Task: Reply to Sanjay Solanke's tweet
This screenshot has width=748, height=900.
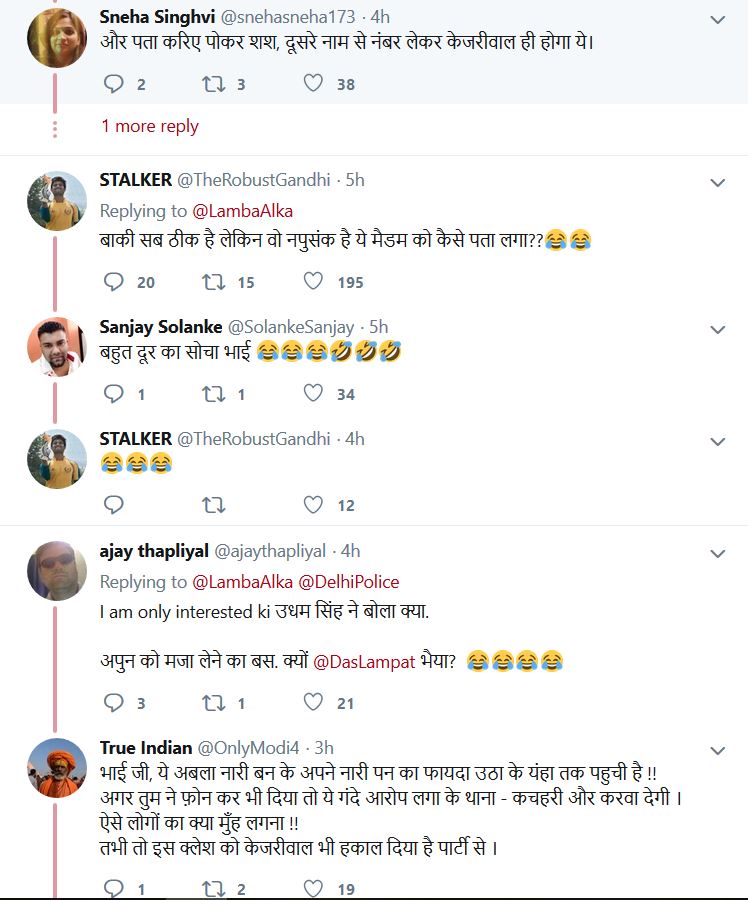Action: pos(114,394)
